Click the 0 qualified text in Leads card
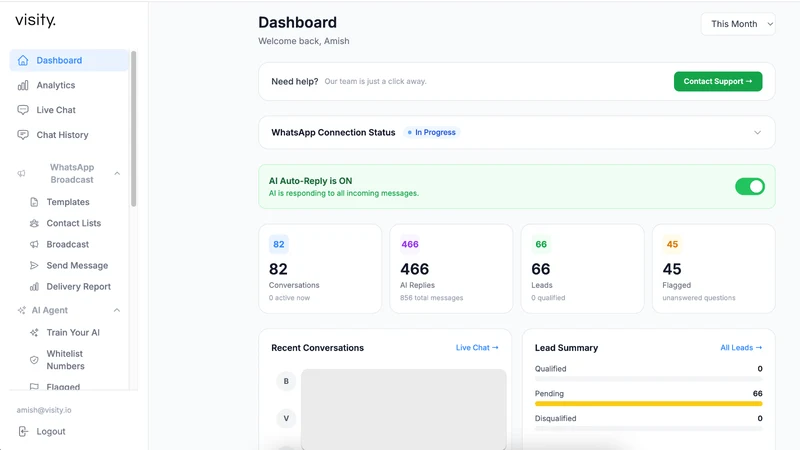Viewport: 800px width, 450px height. point(548,298)
